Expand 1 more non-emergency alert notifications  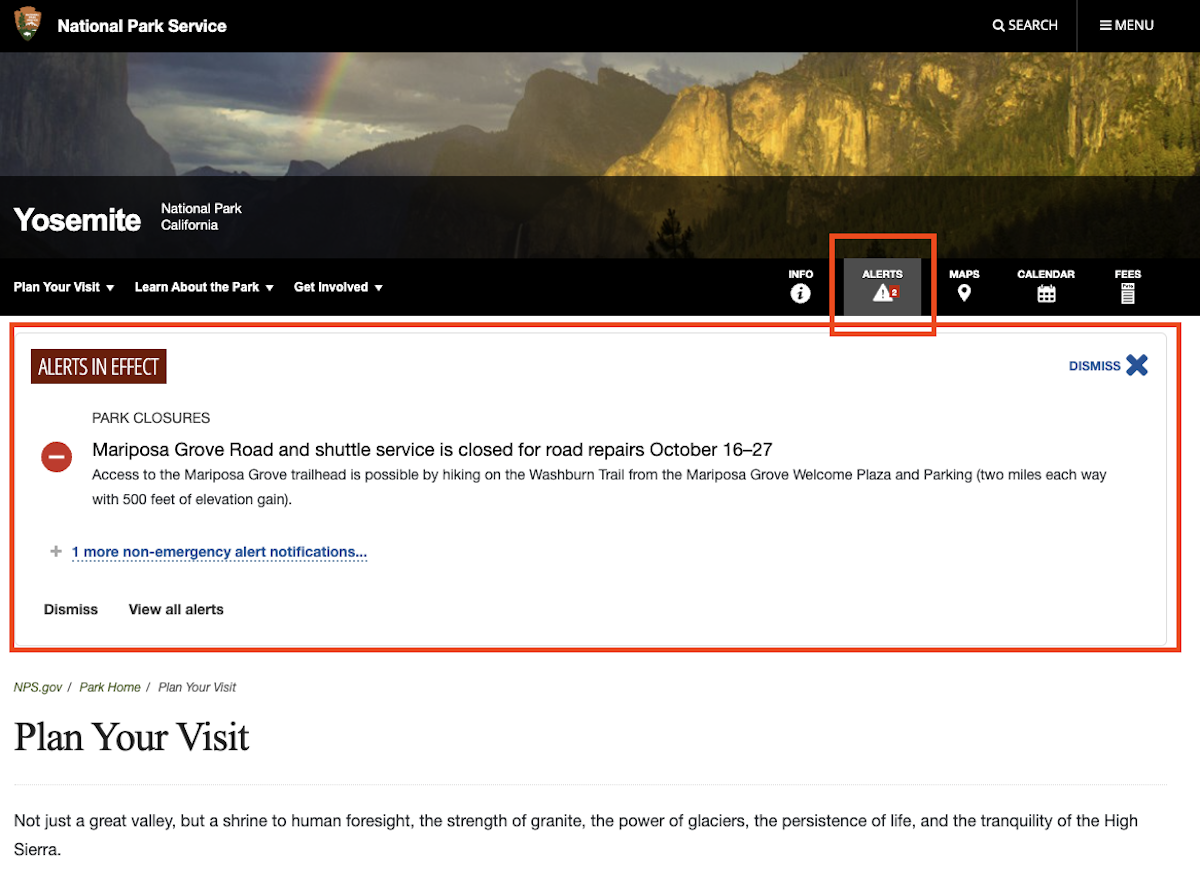(219, 552)
